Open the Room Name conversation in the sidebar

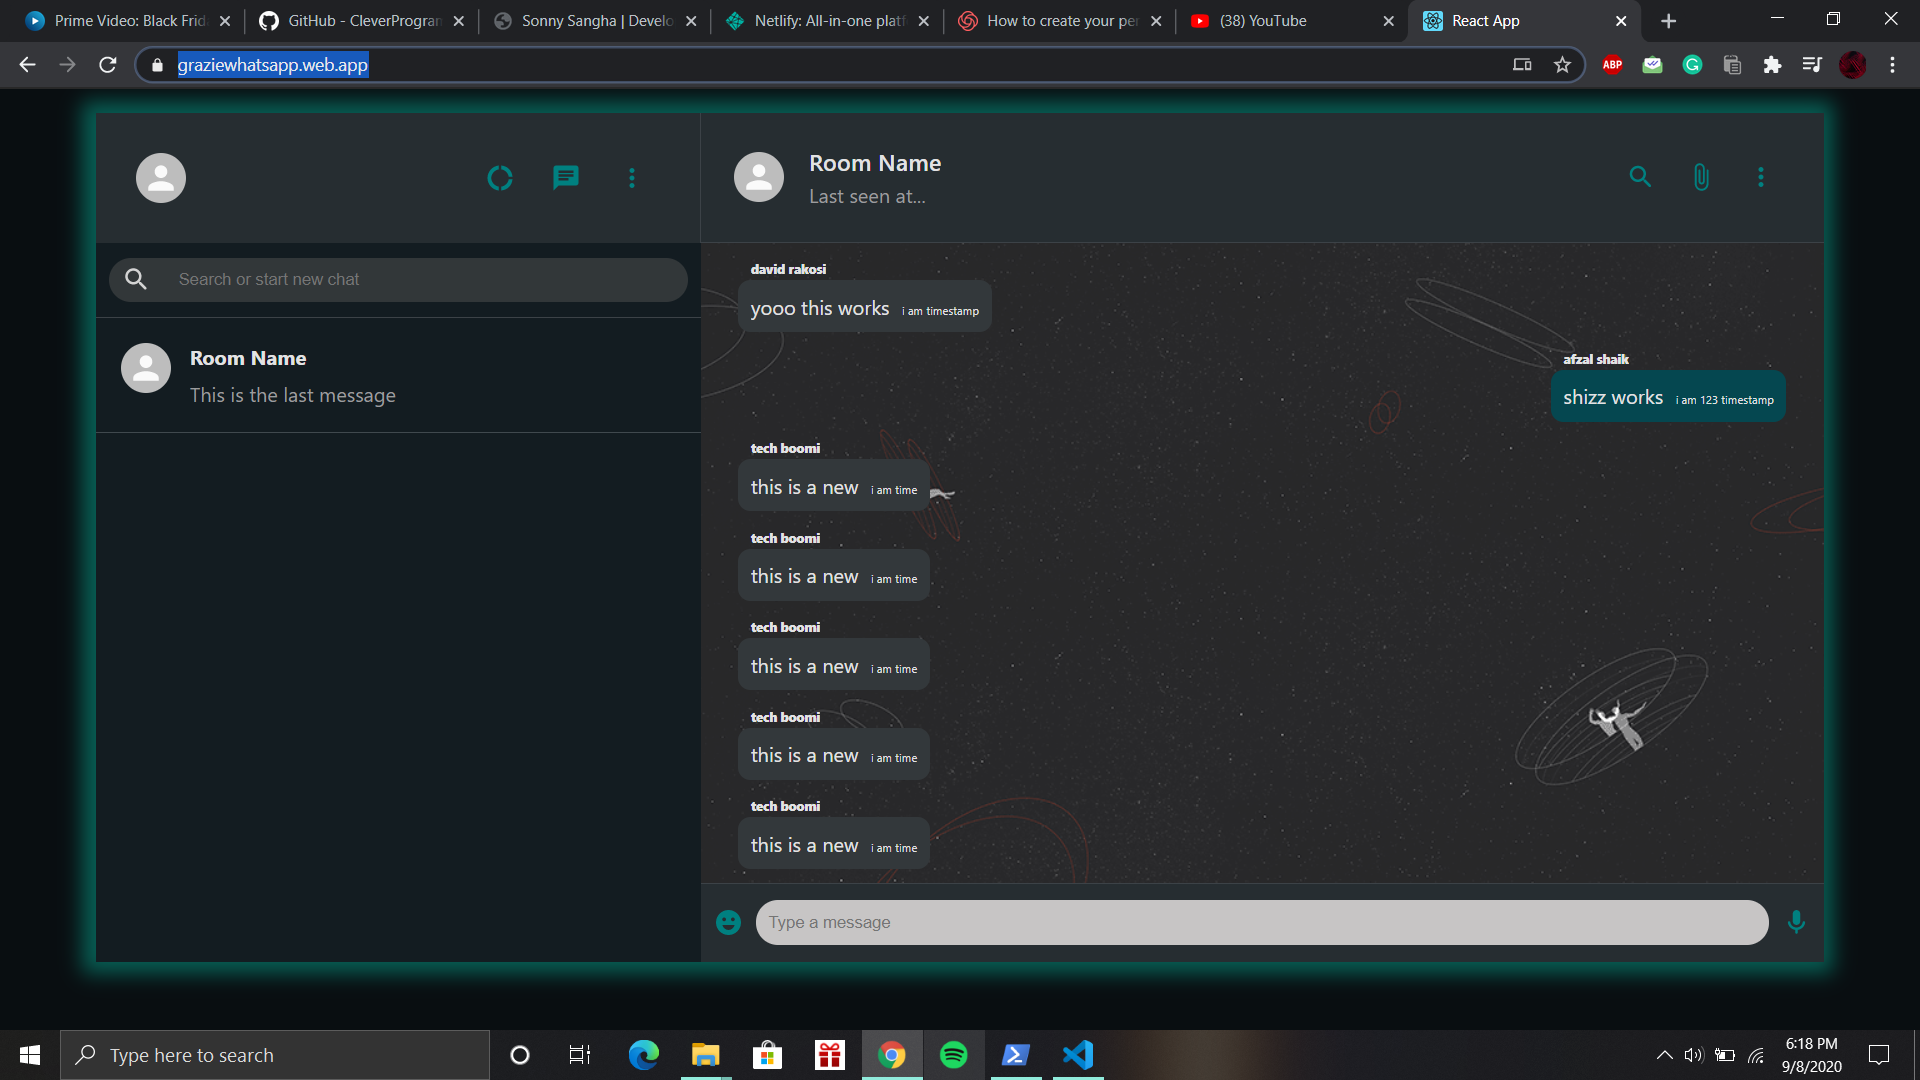pos(300,375)
